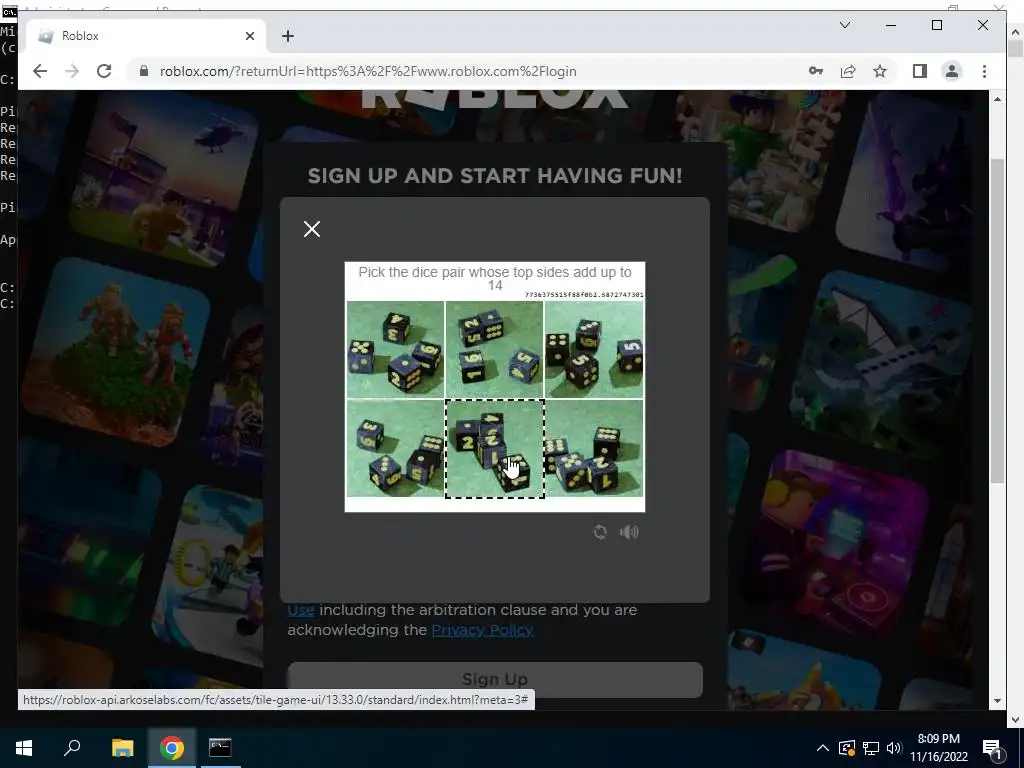Screen dimensions: 1024x768
Task: Select the highlighted bottom-middle dice tile
Action: pos(494,449)
